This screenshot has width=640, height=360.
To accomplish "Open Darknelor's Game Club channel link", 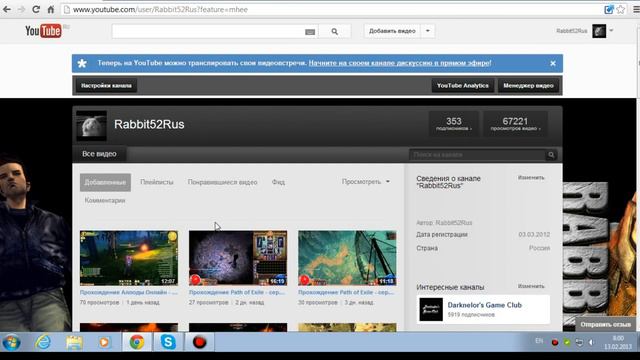I will 484,305.
